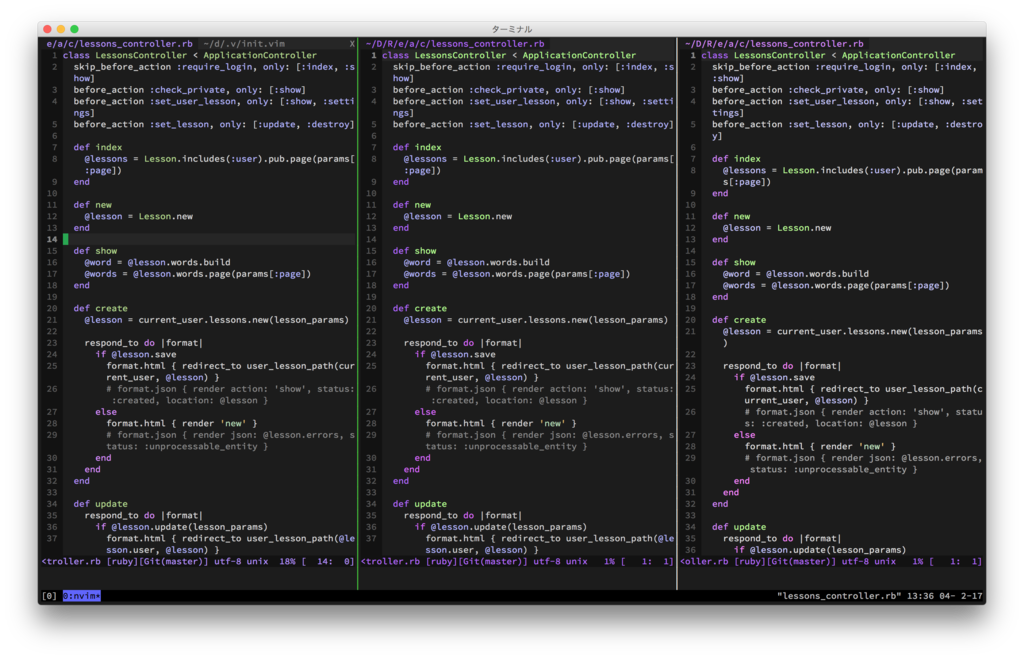Click "format.html { render 'new' }" in the right pane
1024x659 pixels.
tap(821, 446)
